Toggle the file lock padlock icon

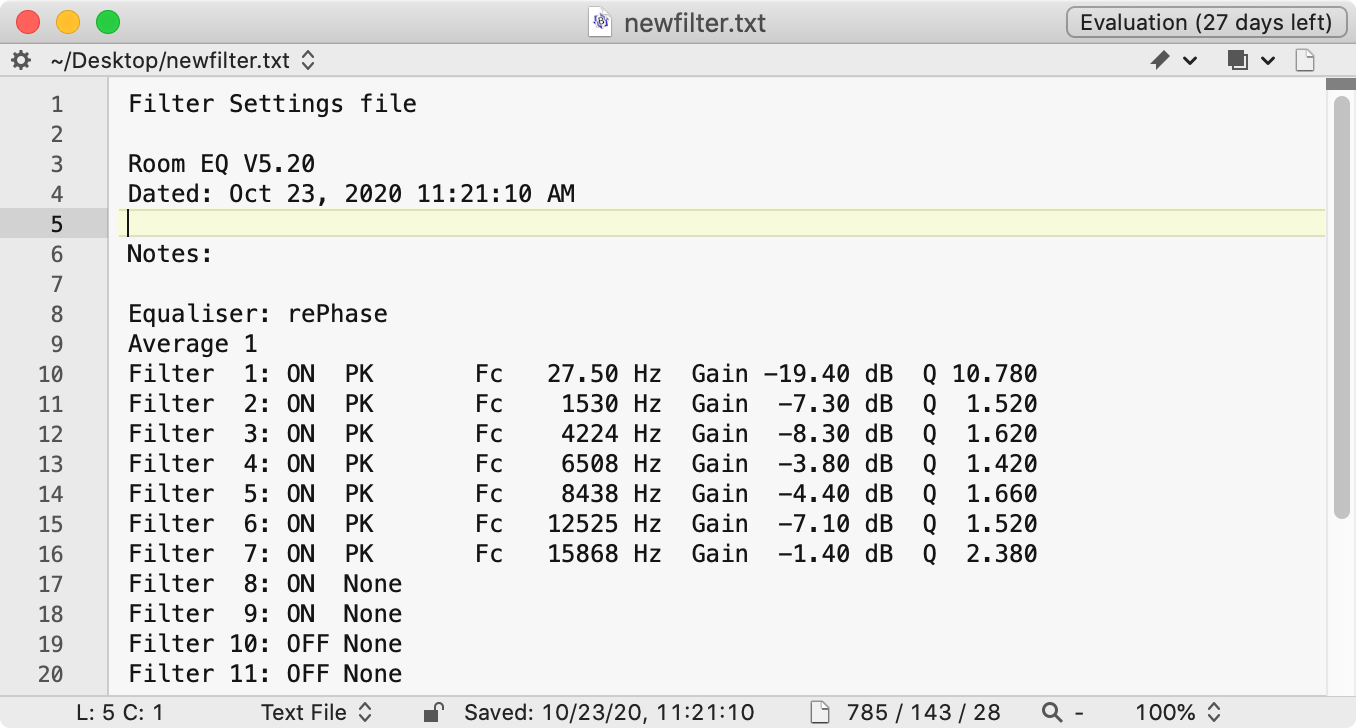coord(433,713)
